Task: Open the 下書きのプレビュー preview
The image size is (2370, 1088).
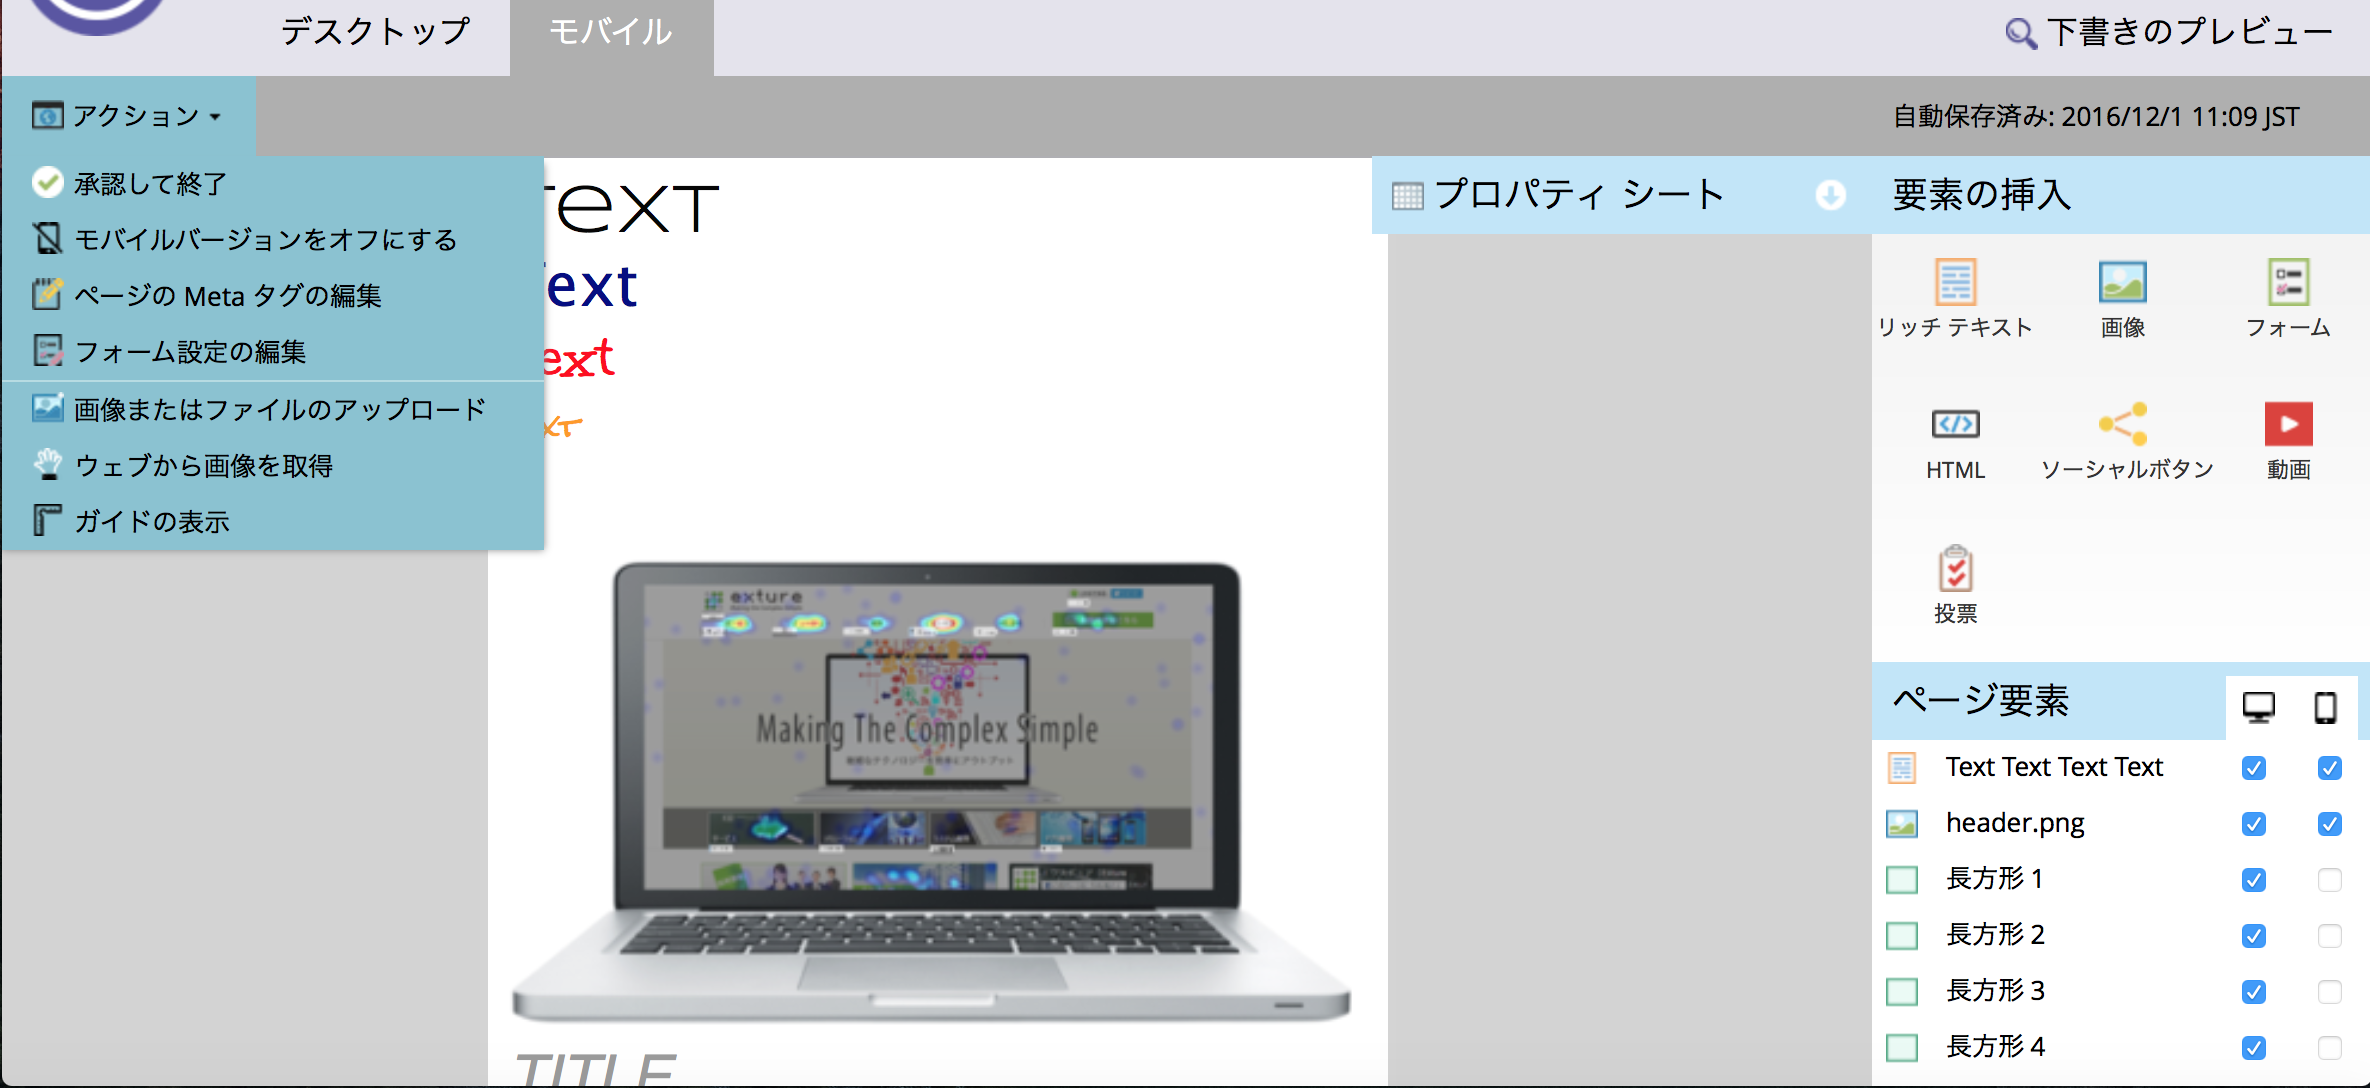Action: [x=2168, y=32]
